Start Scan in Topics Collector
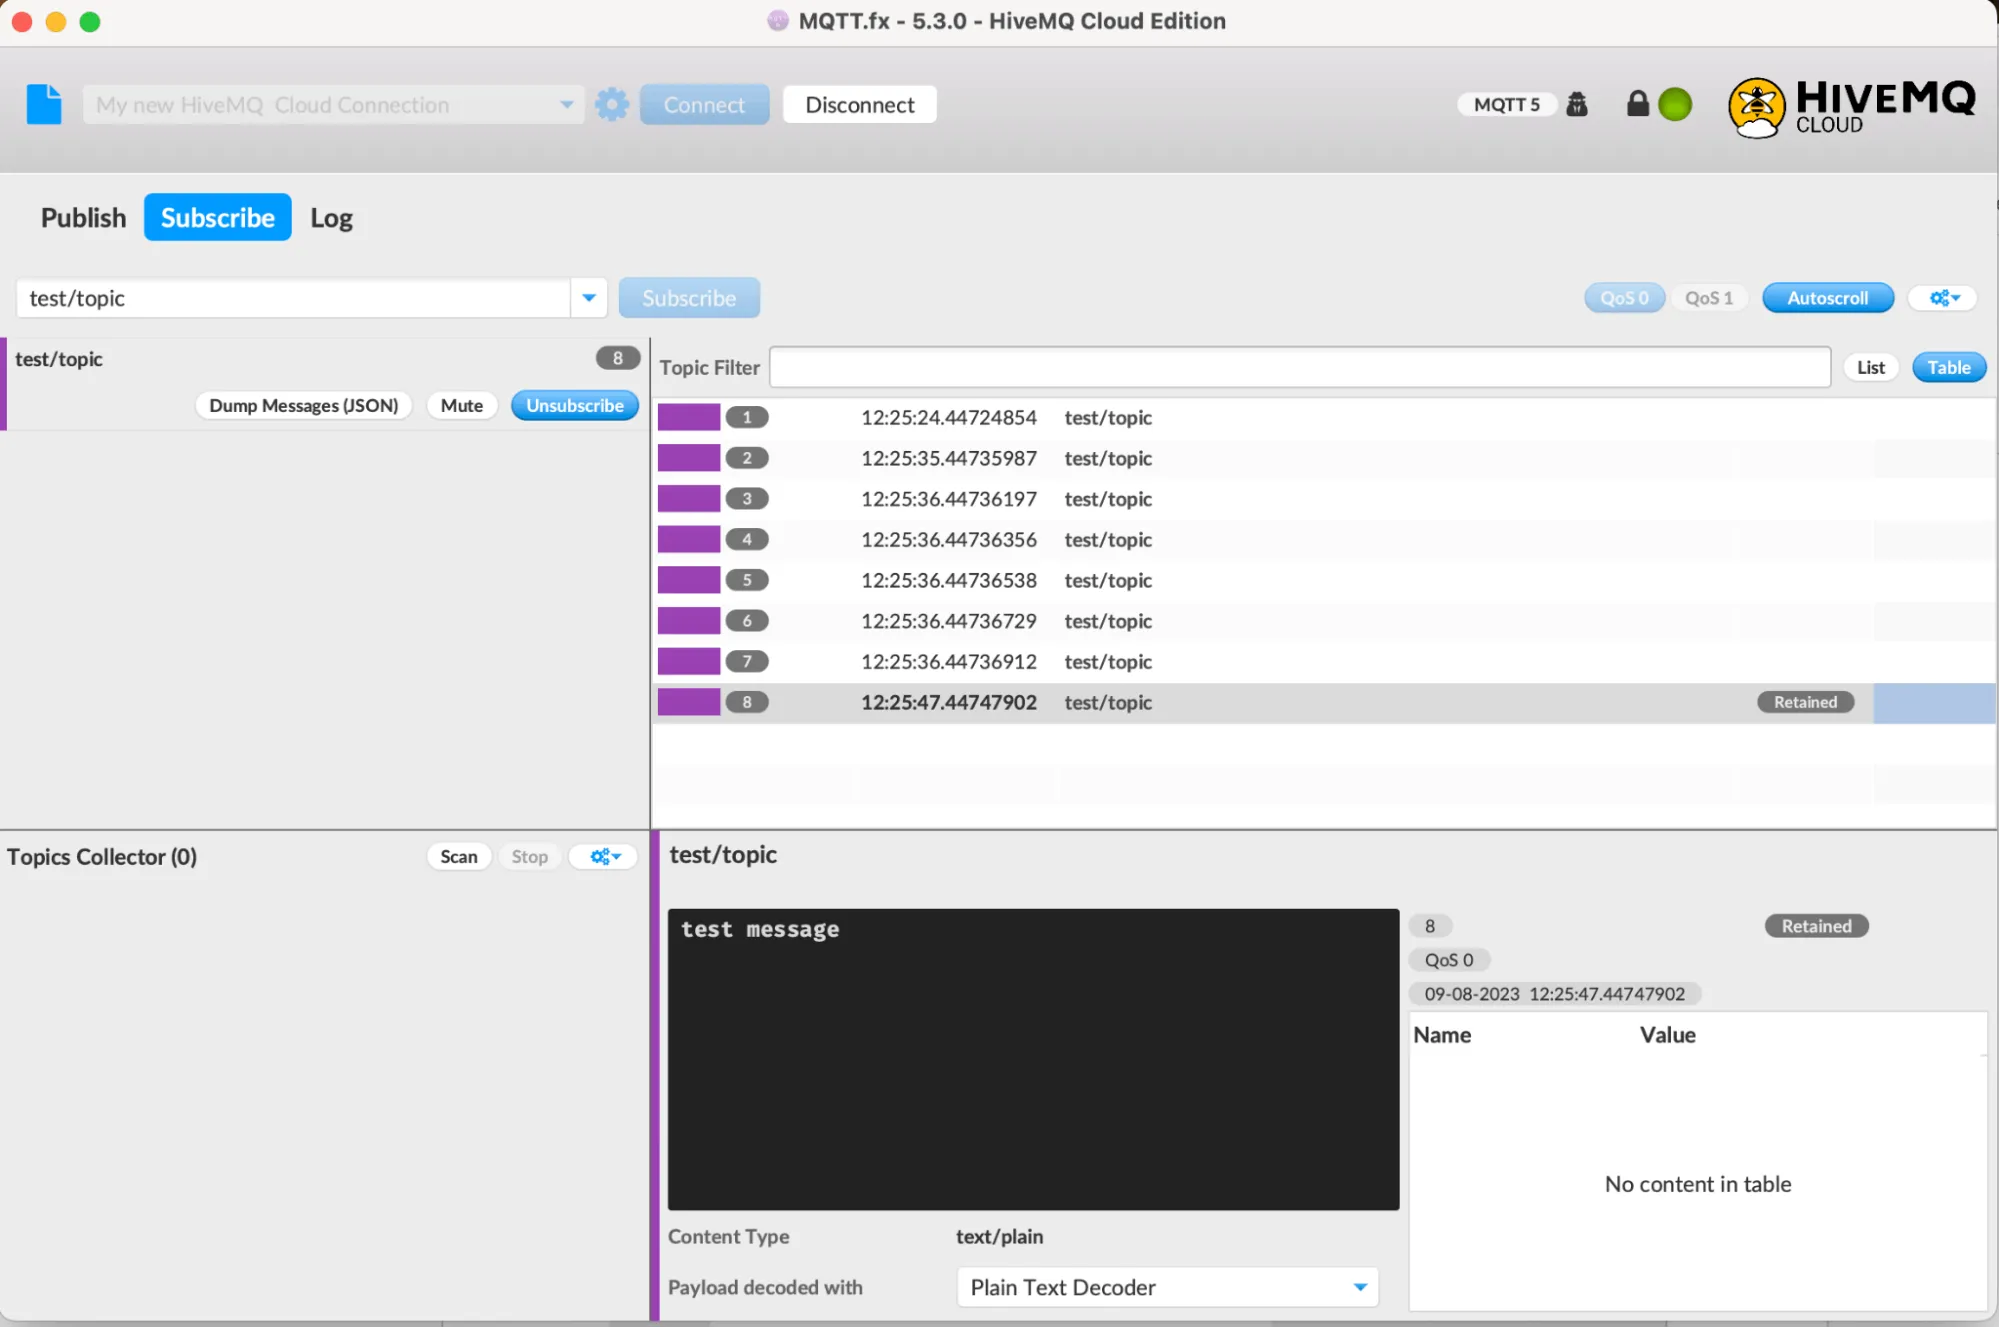This screenshot has height=1328, width=1999. (459, 857)
